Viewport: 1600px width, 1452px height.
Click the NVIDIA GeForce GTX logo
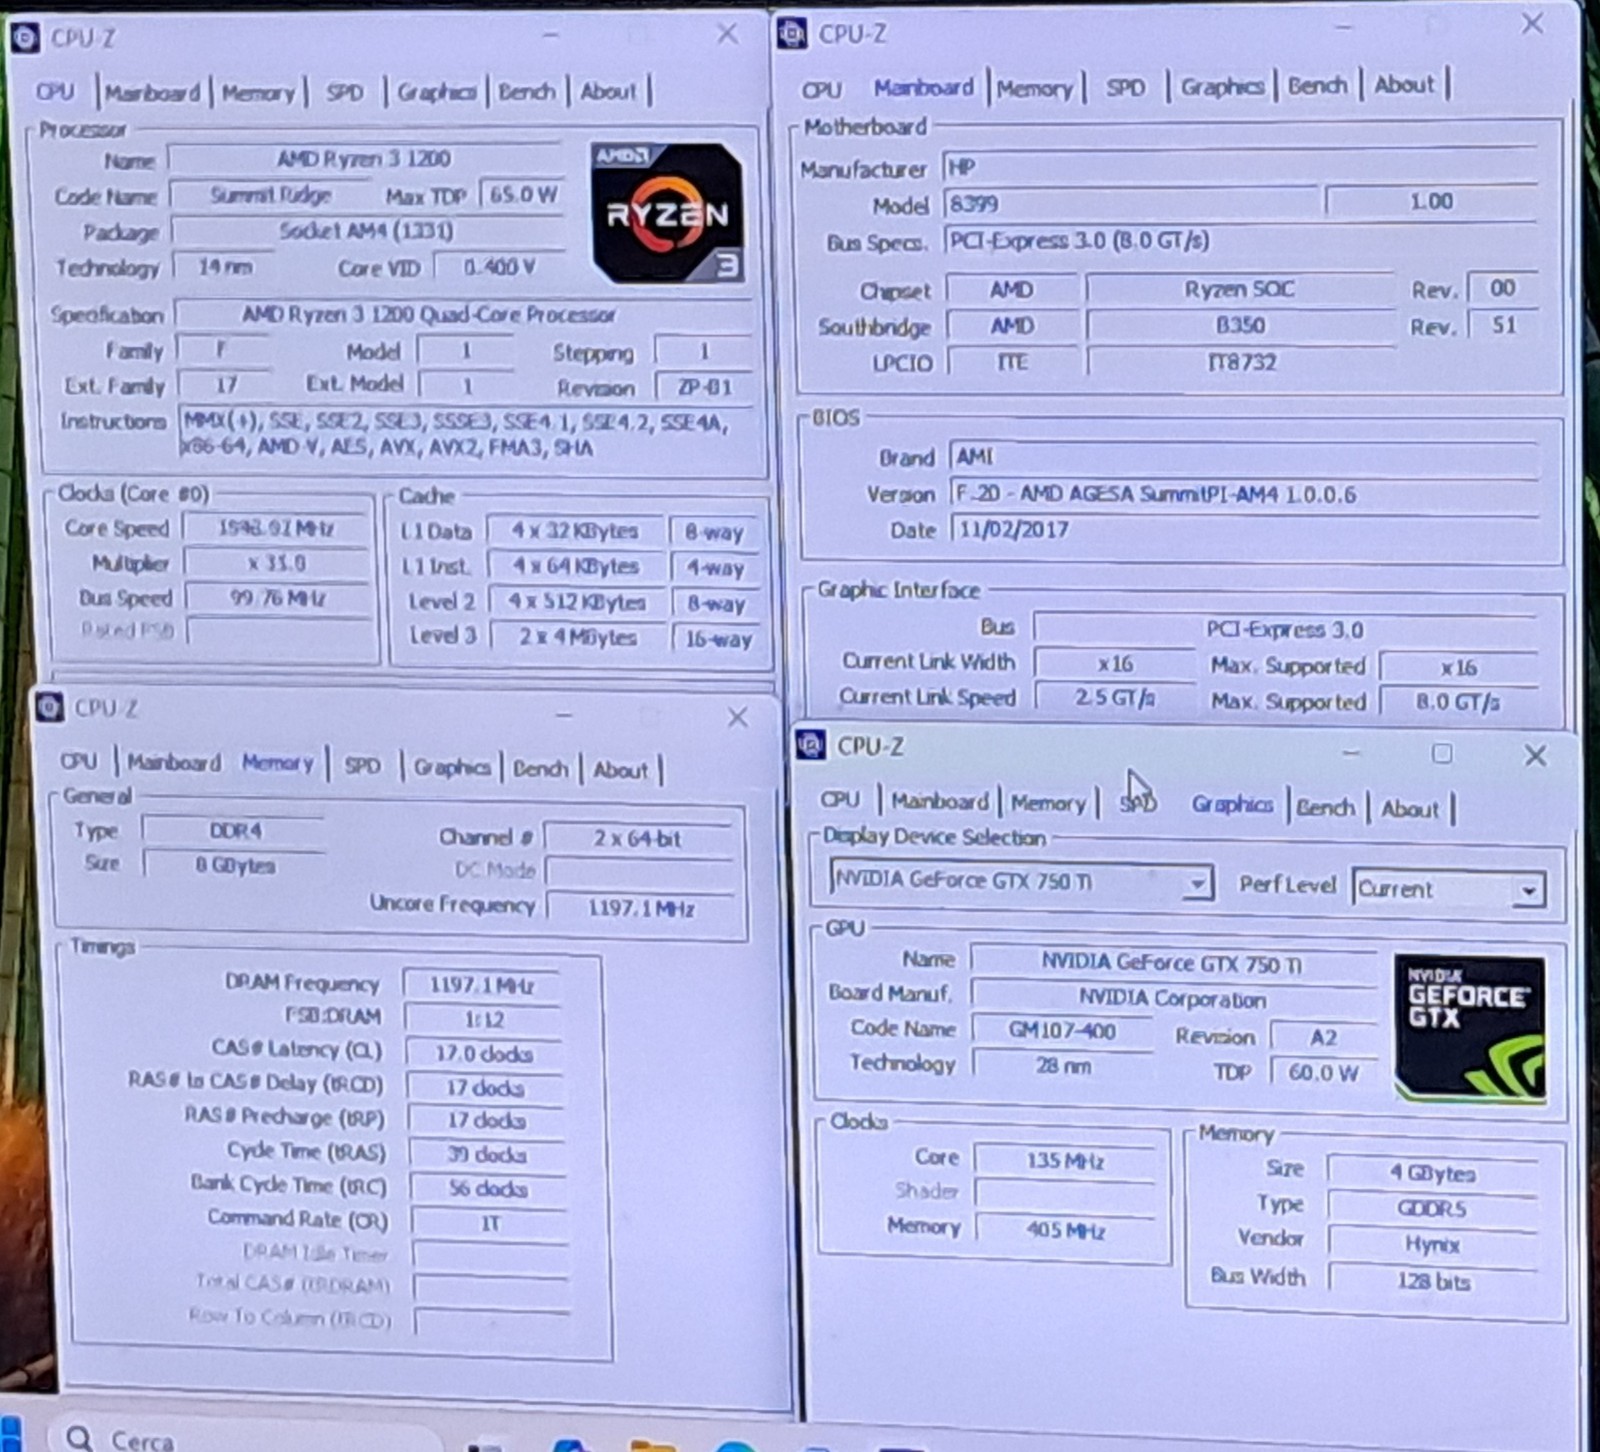pos(1469,1028)
